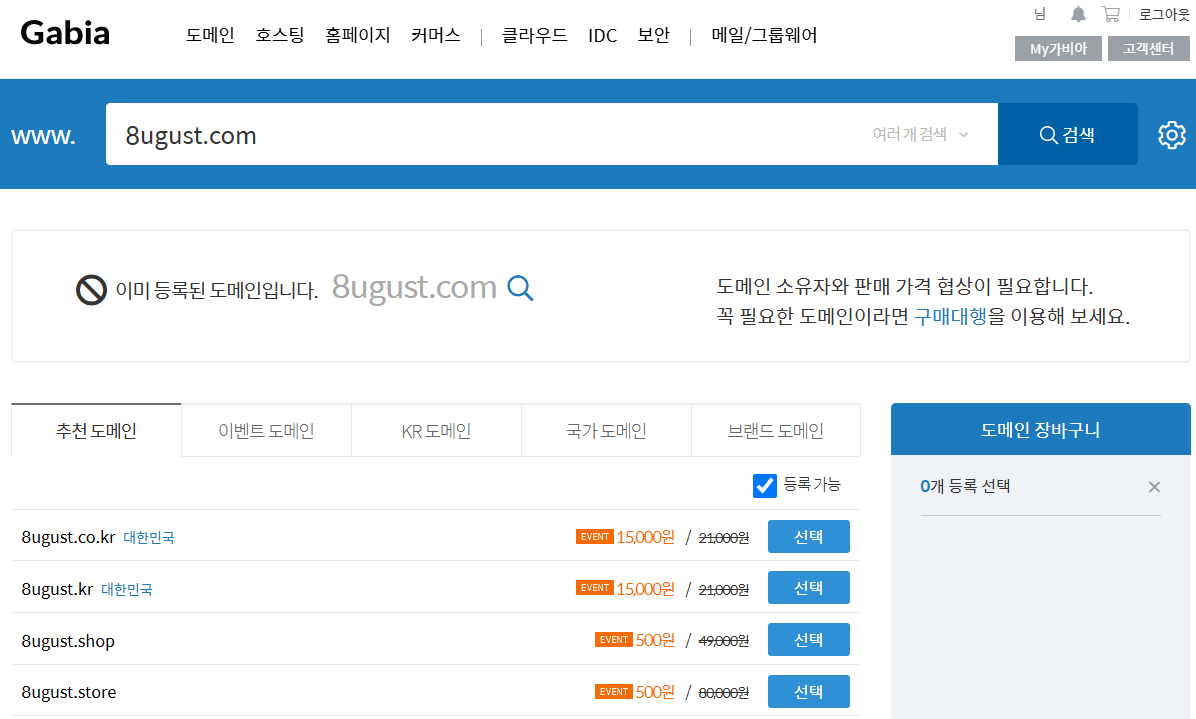Click the 도메인 장바구니 header
The width and height of the screenshot is (1196, 719).
pos(1040,429)
